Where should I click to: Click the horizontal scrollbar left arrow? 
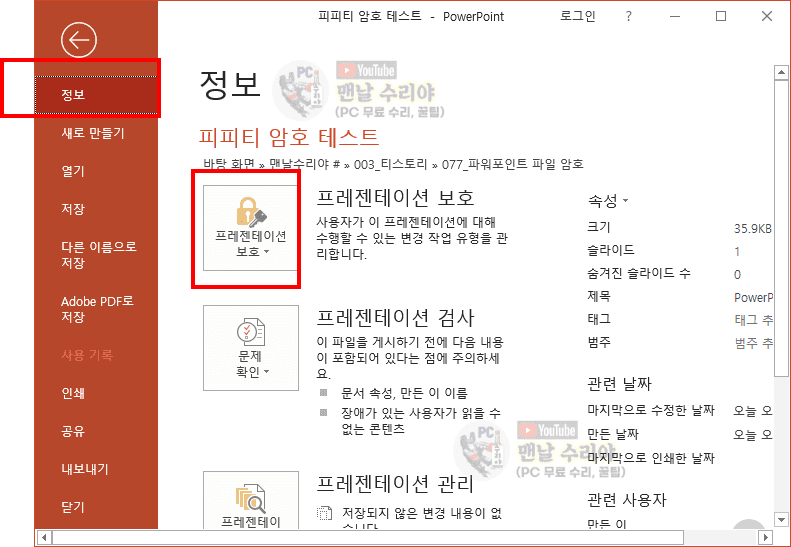(x=44, y=537)
